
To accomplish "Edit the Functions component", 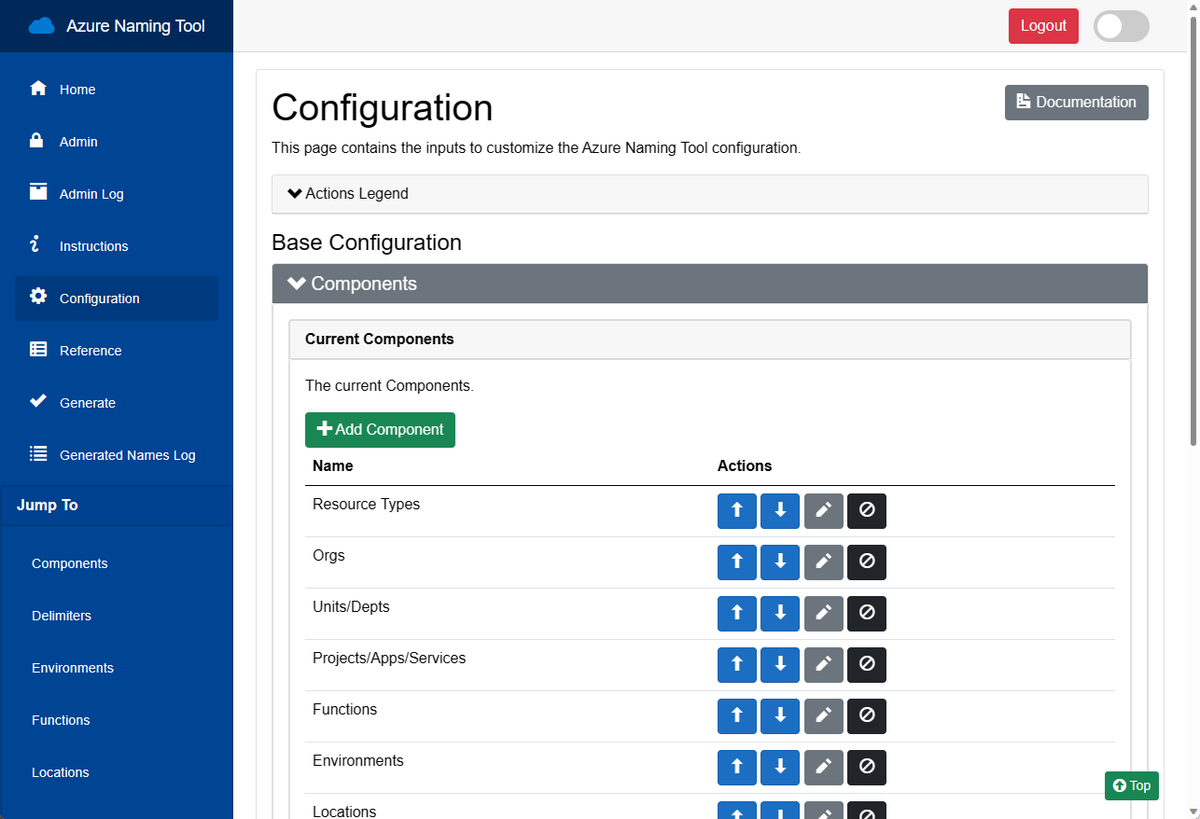I will 824,716.
